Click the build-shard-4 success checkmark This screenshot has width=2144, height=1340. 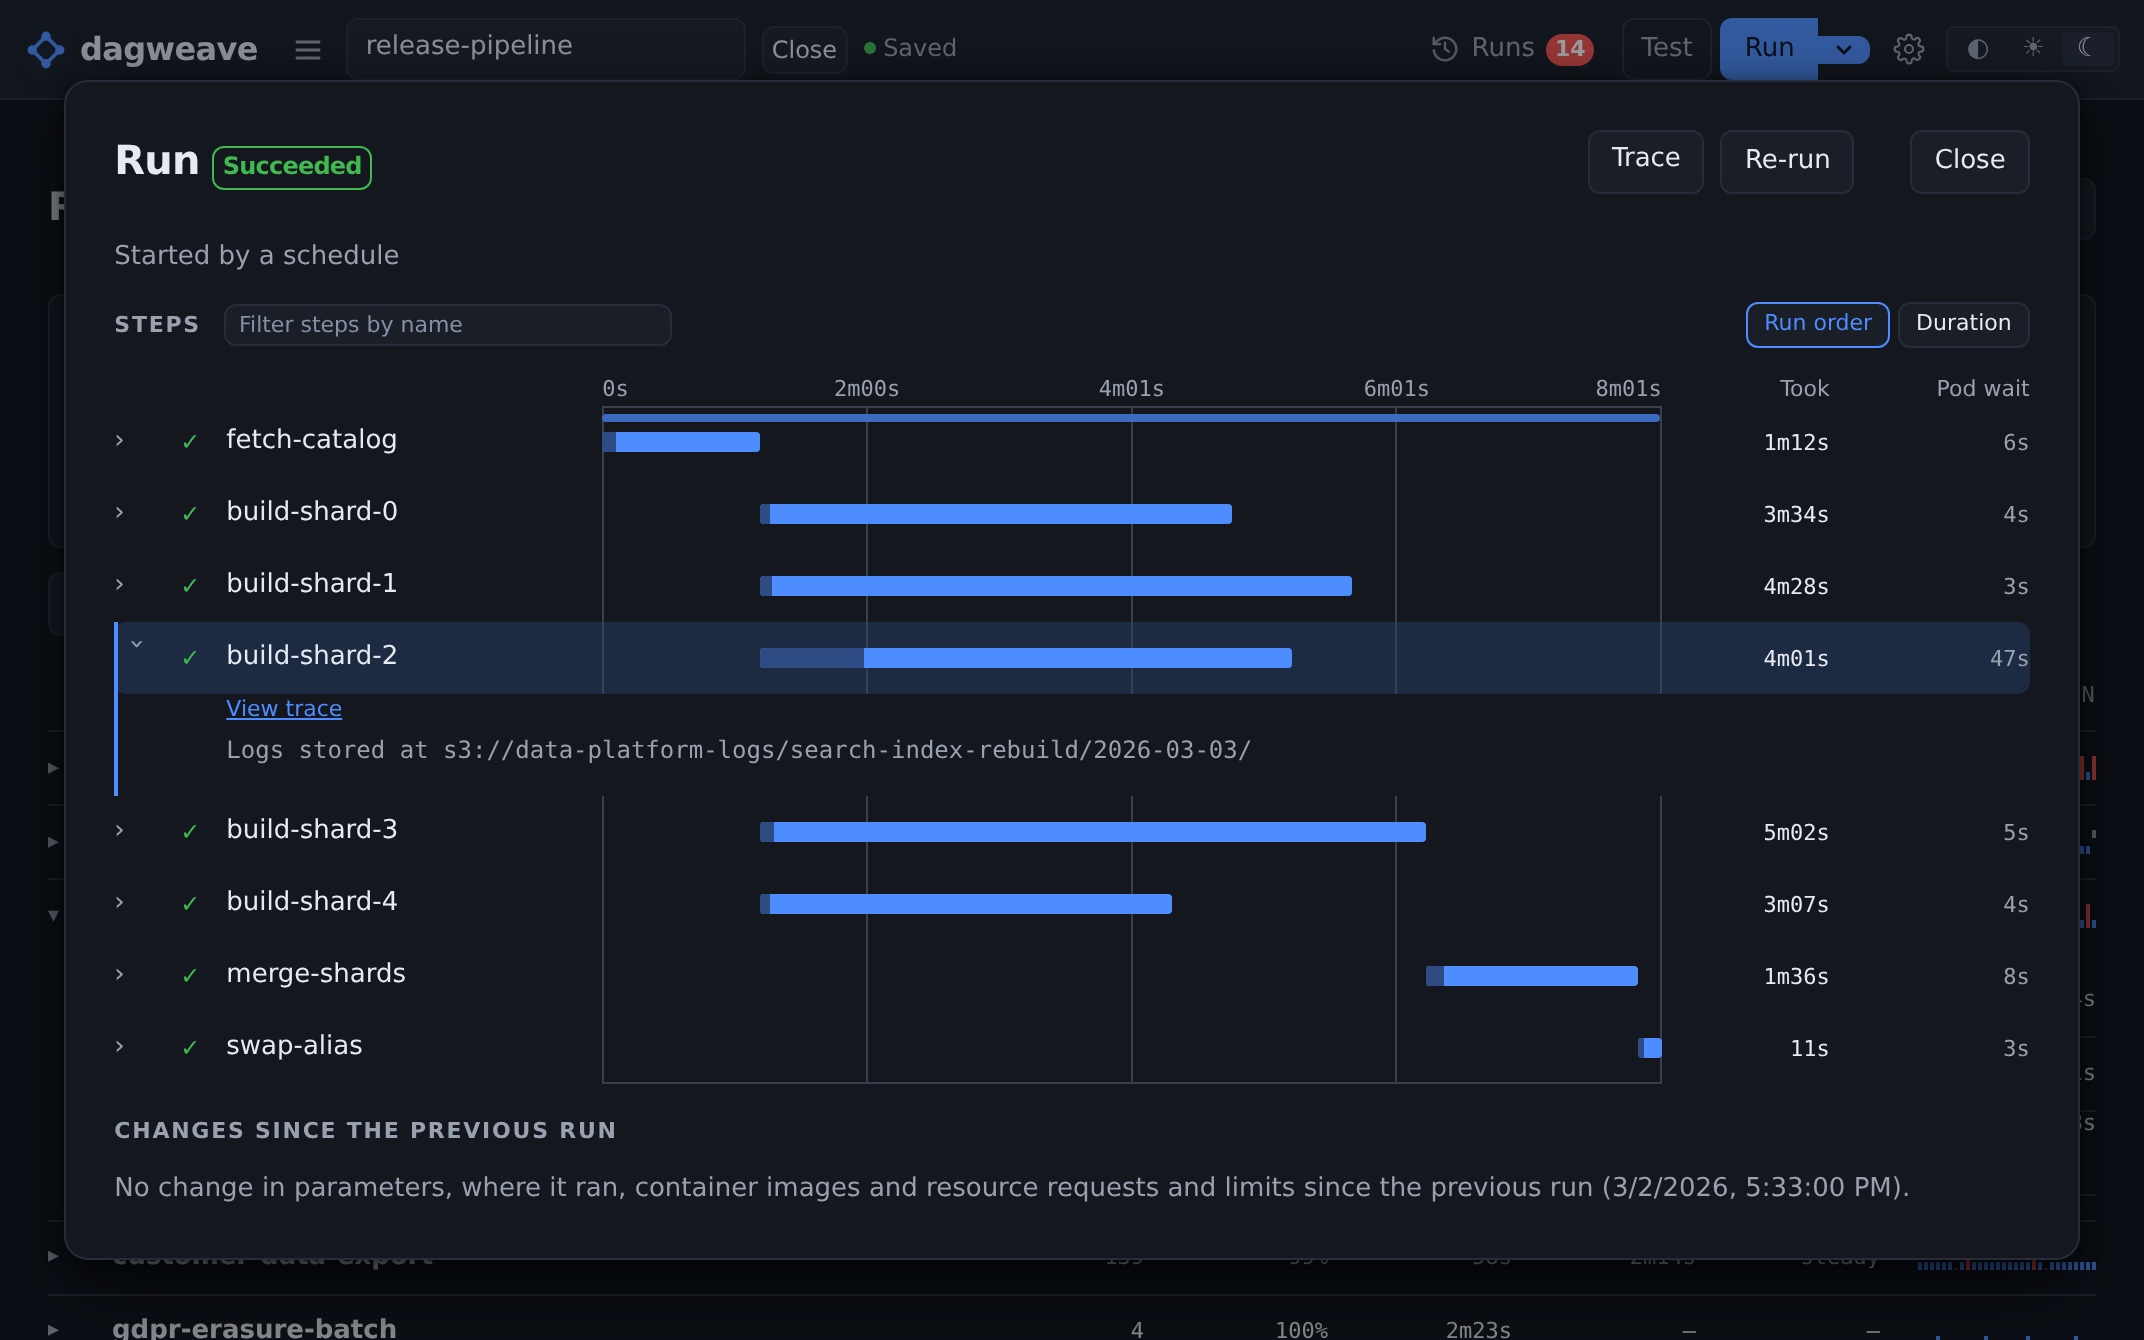click(x=190, y=904)
